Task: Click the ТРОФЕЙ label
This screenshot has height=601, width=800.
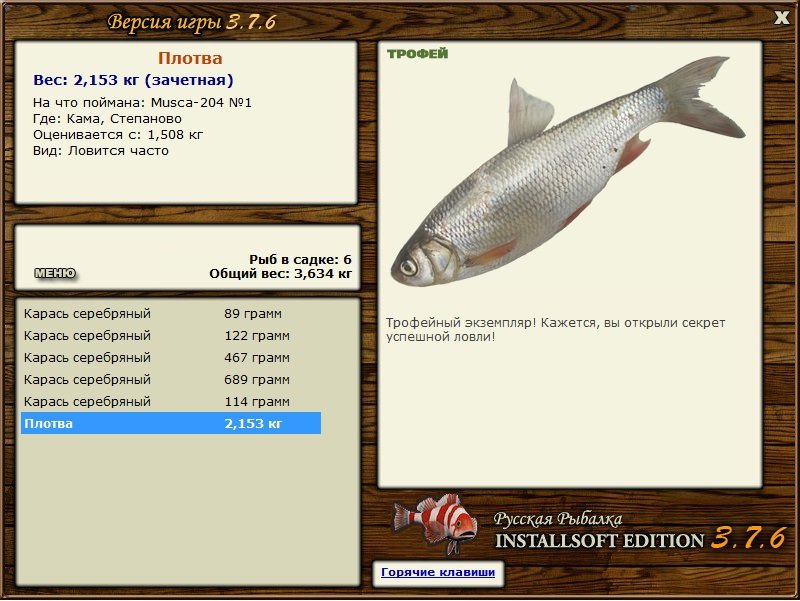Action: tap(417, 54)
